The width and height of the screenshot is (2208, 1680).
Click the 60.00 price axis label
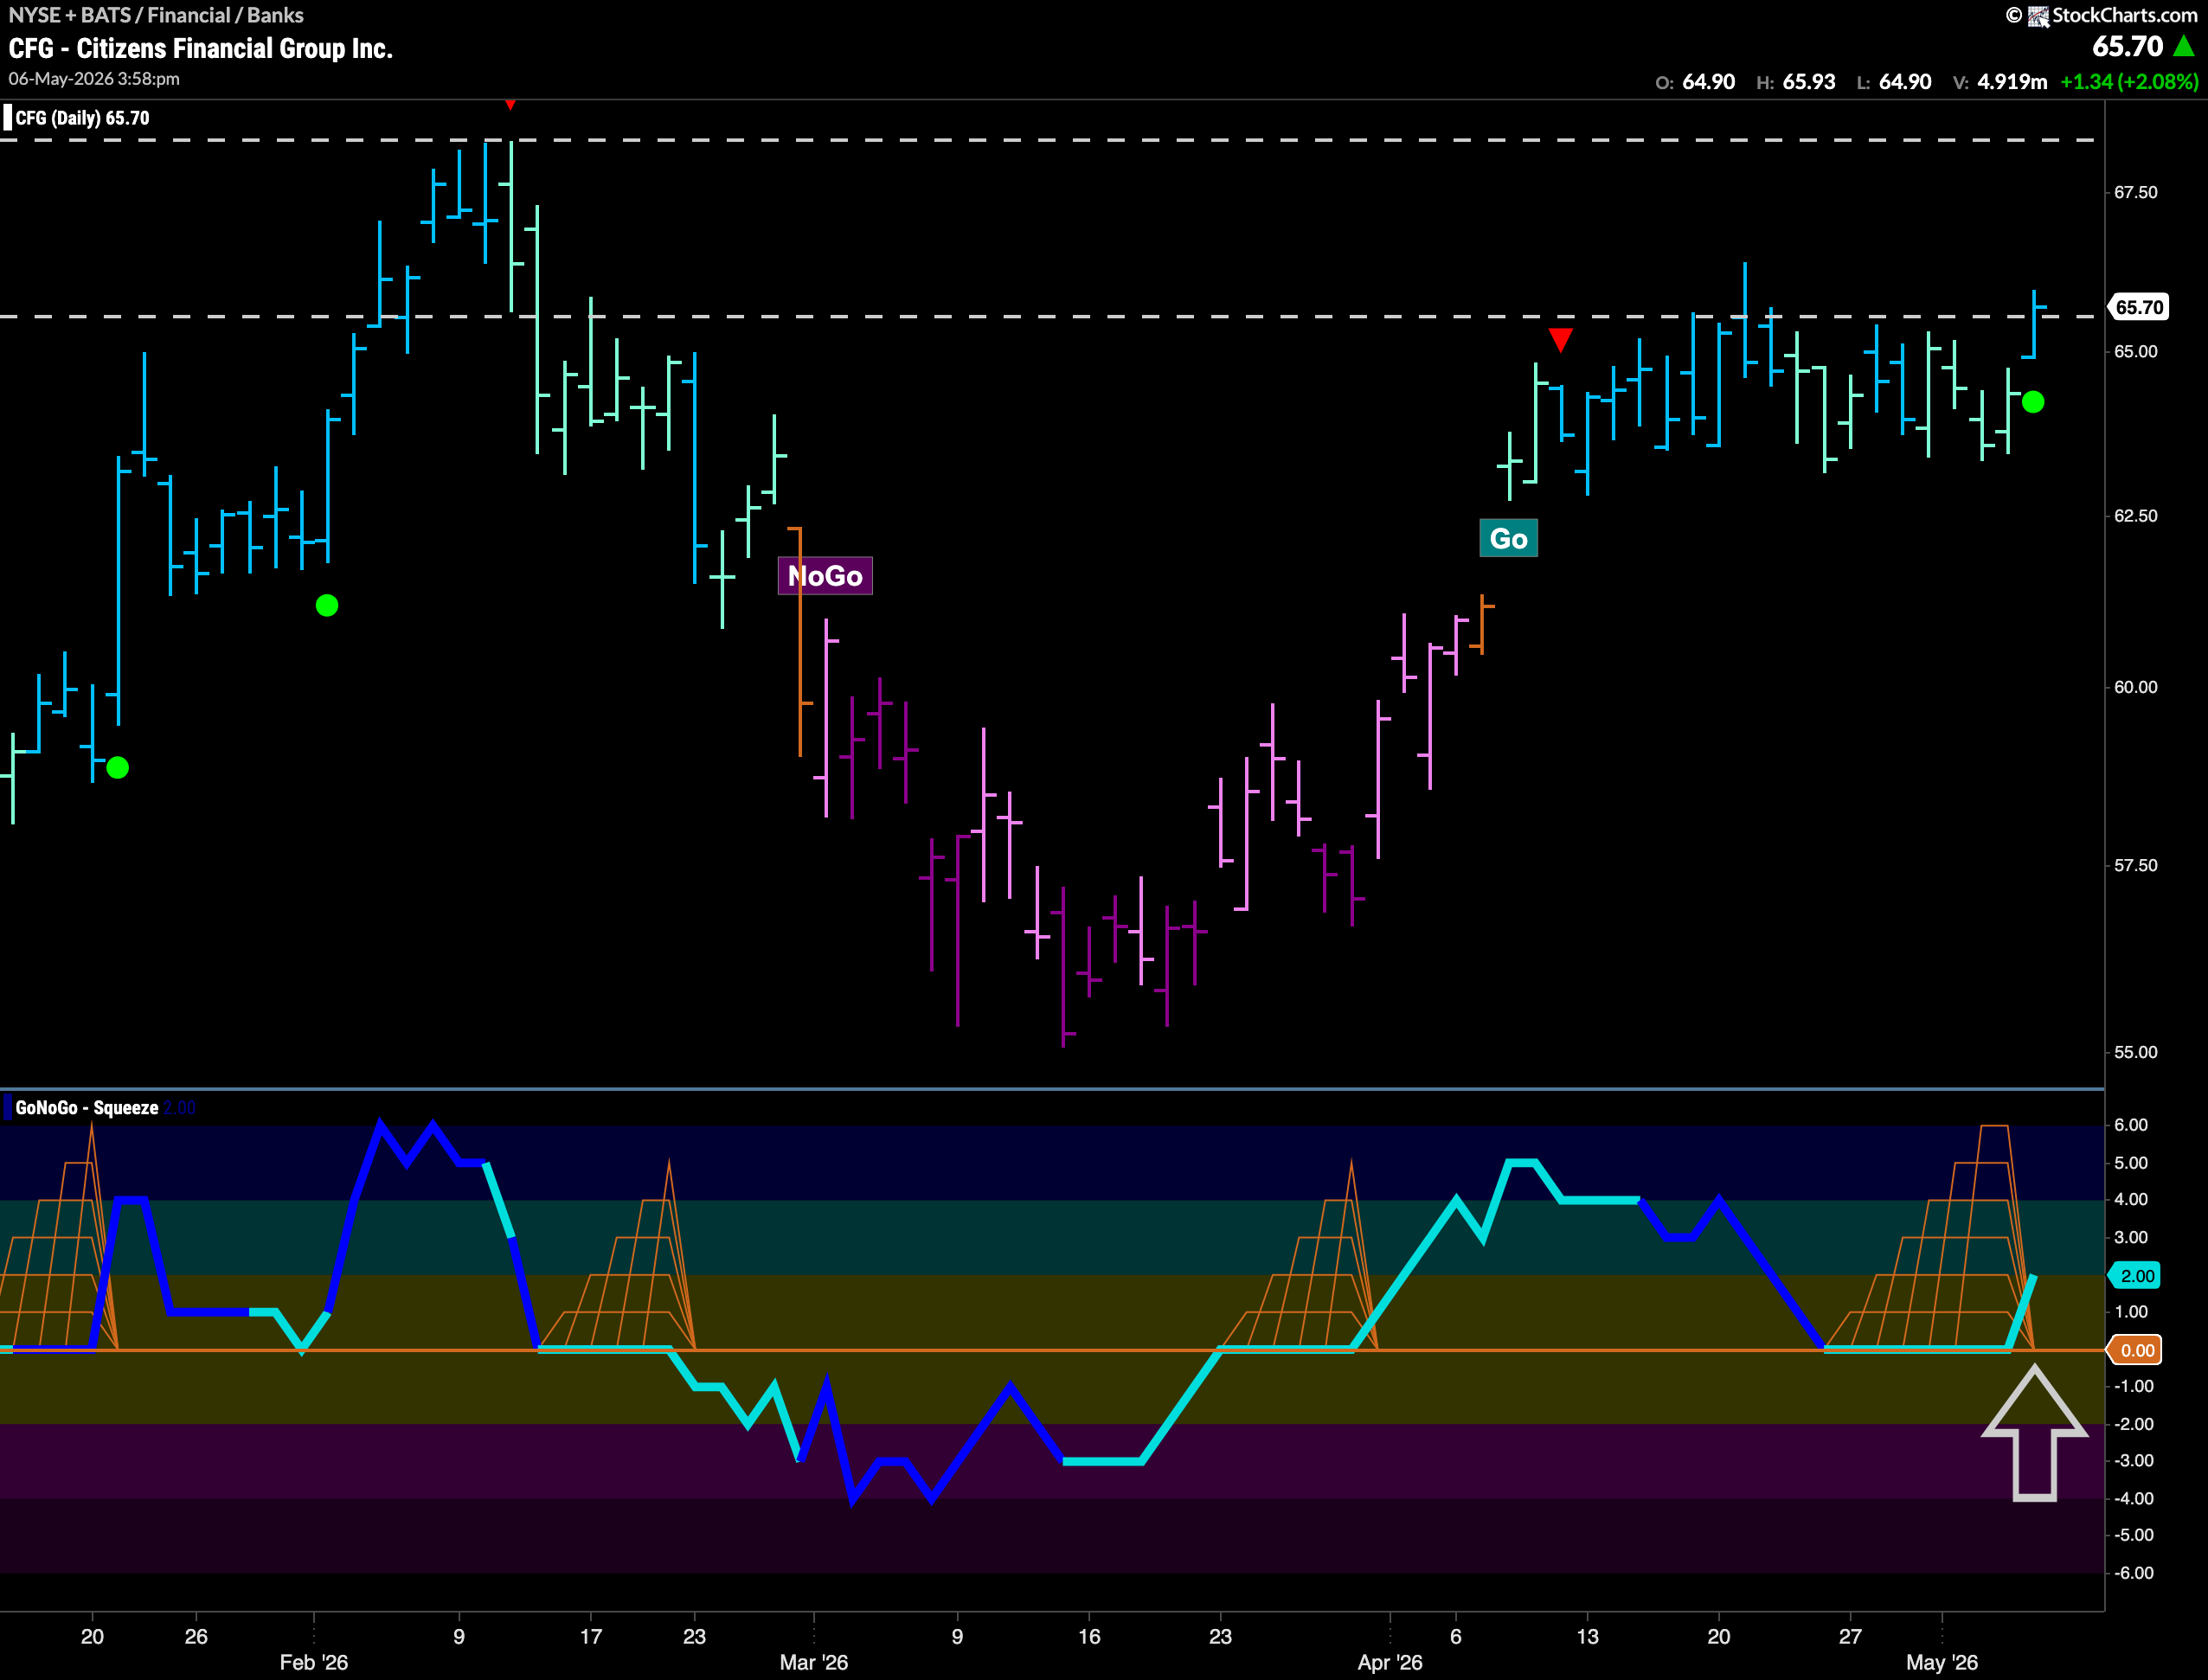coord(2135,687)
